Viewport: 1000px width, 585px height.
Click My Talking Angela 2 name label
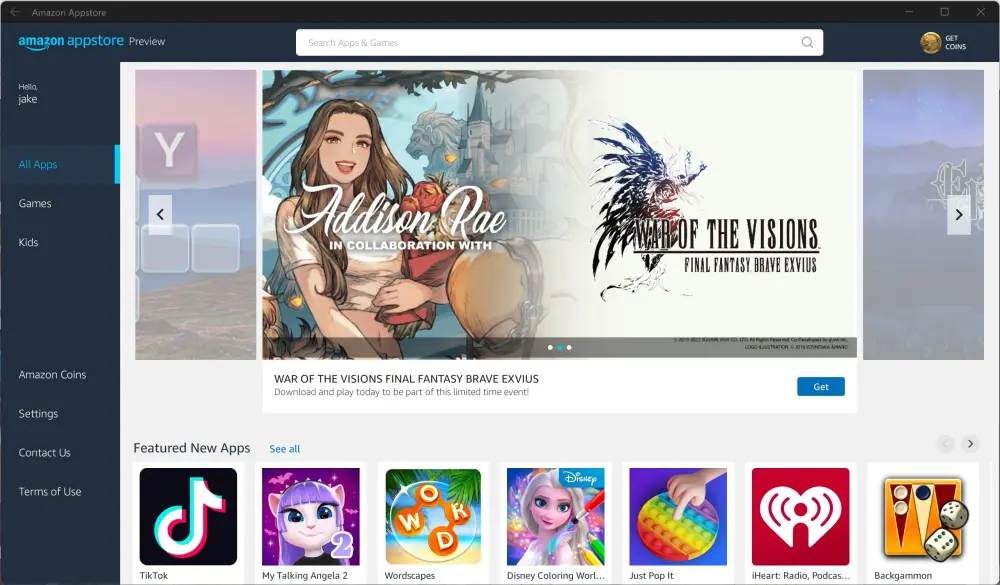(305, 575)
